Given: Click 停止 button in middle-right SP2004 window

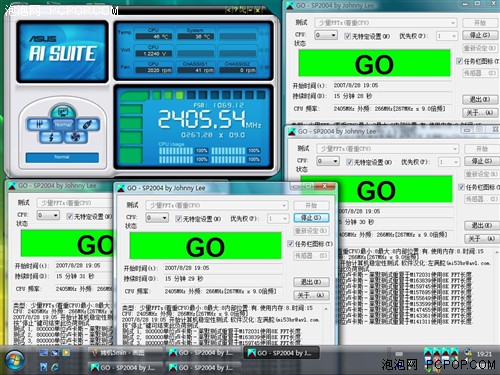Looking at the screenshot, I should [482, 161].
